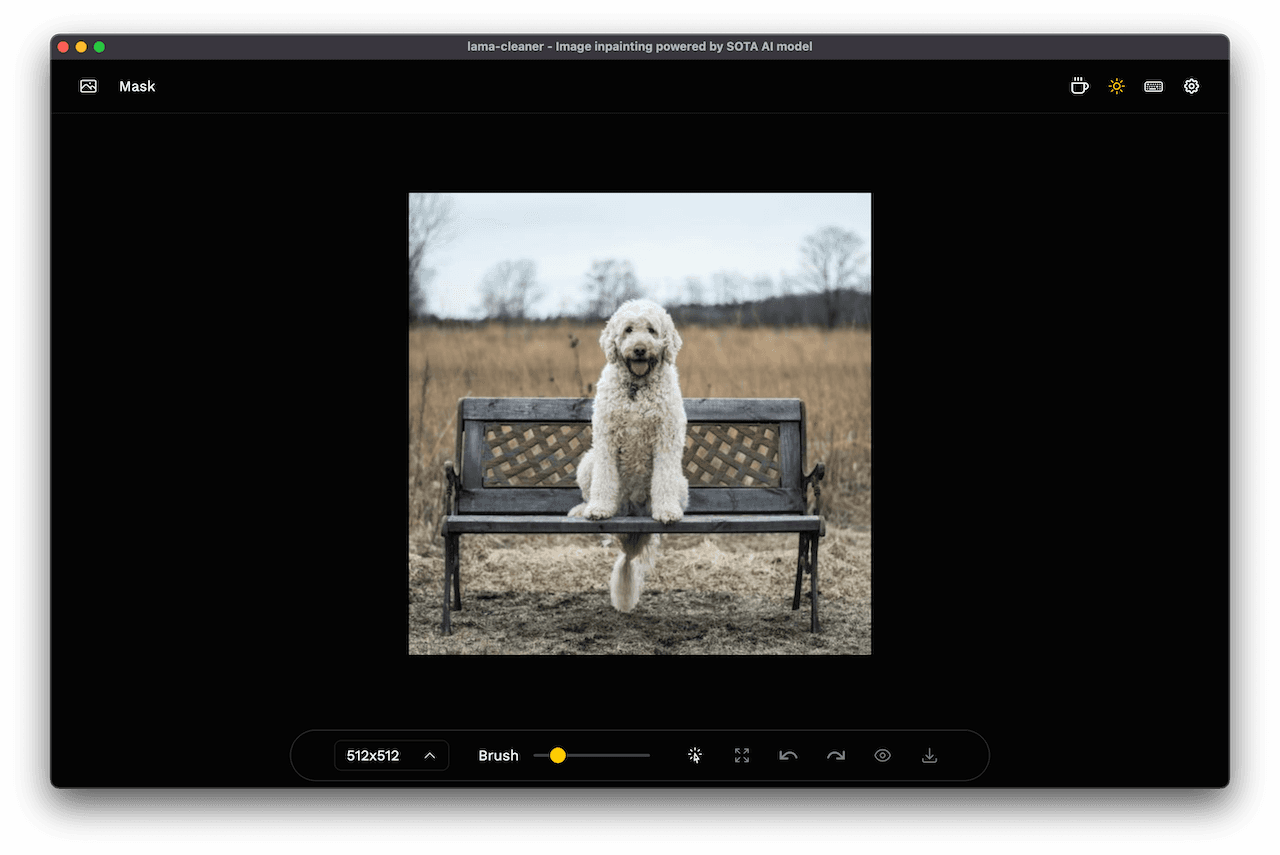Click the right end of the Brush slider track
Viewport: 1280px width, 855px height.
click(x=647, y=756)
